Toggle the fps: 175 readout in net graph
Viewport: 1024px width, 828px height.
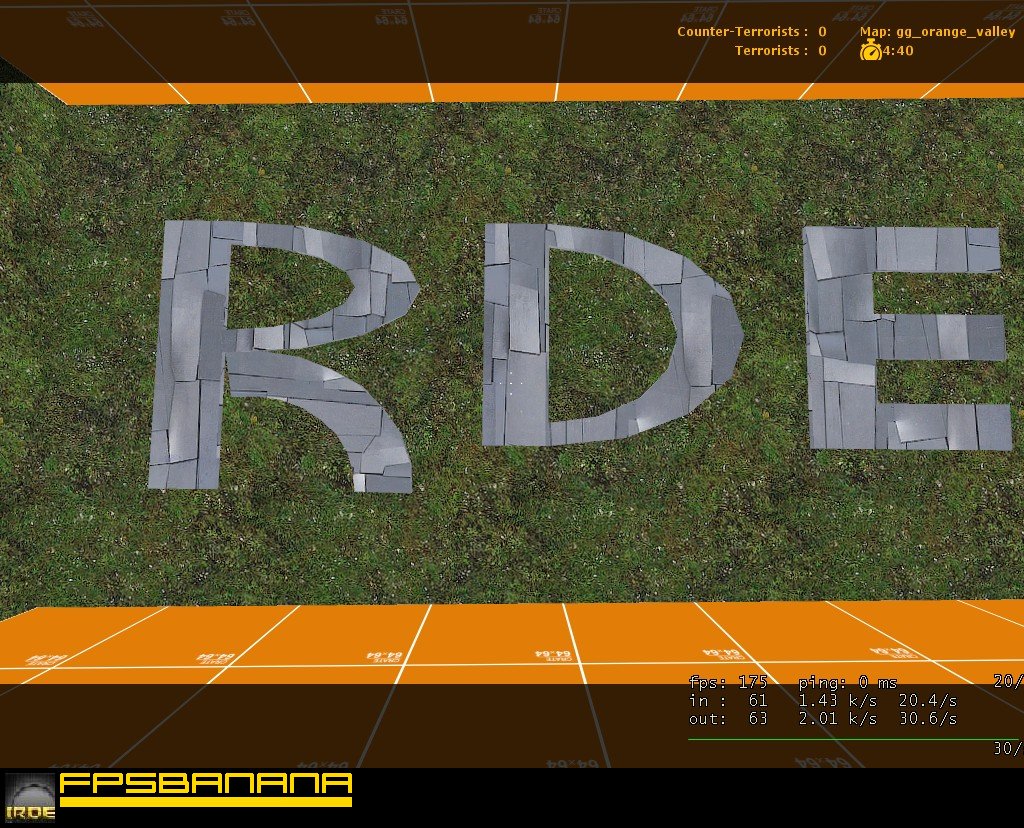(x=726, y=682)
